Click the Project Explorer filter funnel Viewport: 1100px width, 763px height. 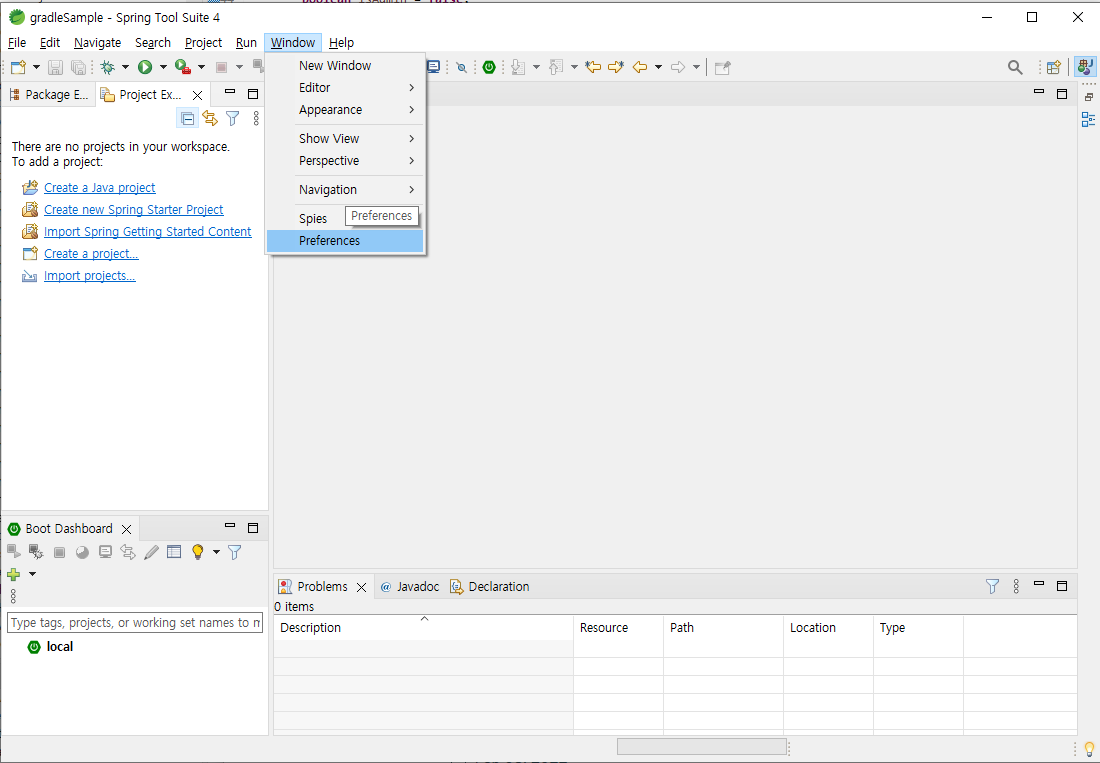coord(233,119)
